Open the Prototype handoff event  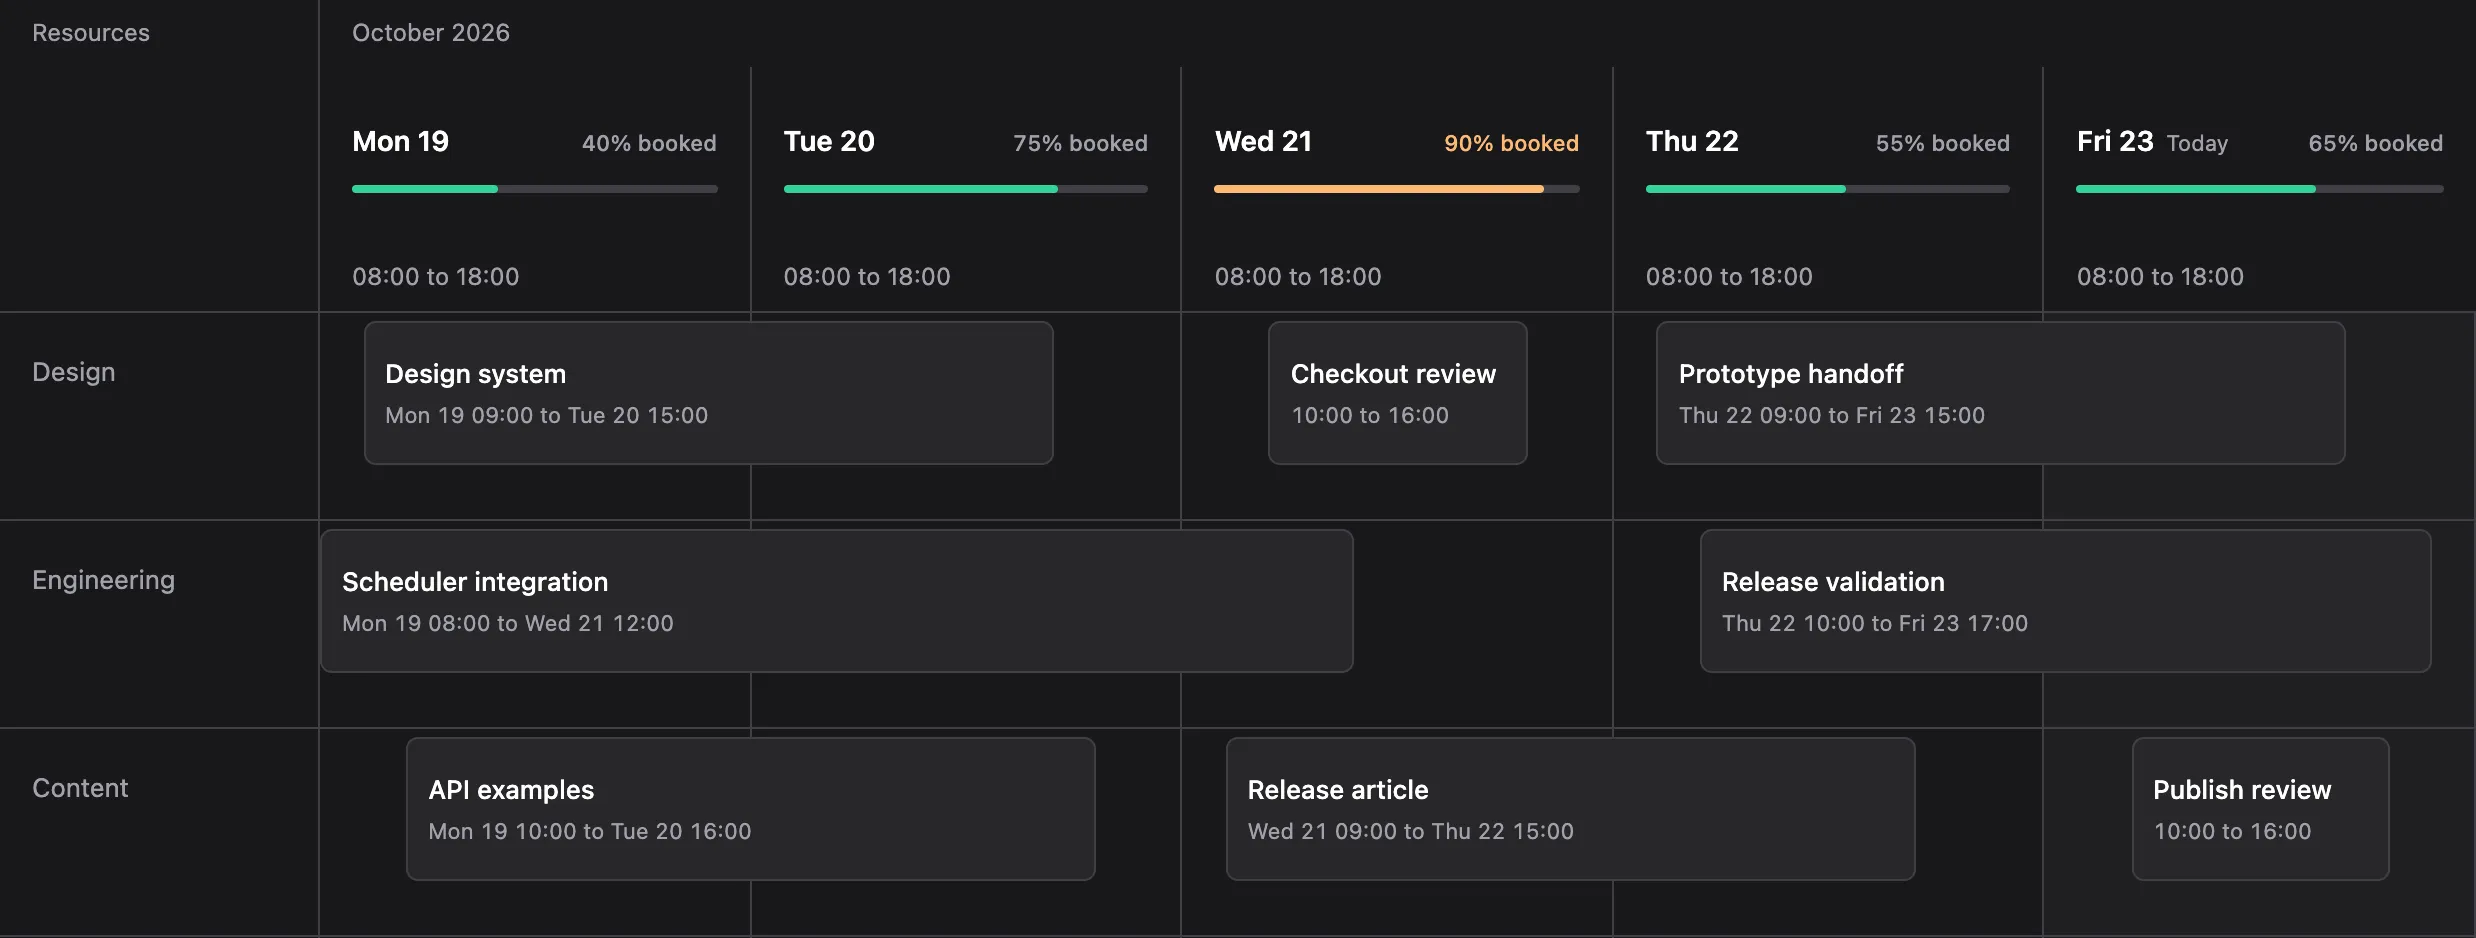click(2000, 393)
